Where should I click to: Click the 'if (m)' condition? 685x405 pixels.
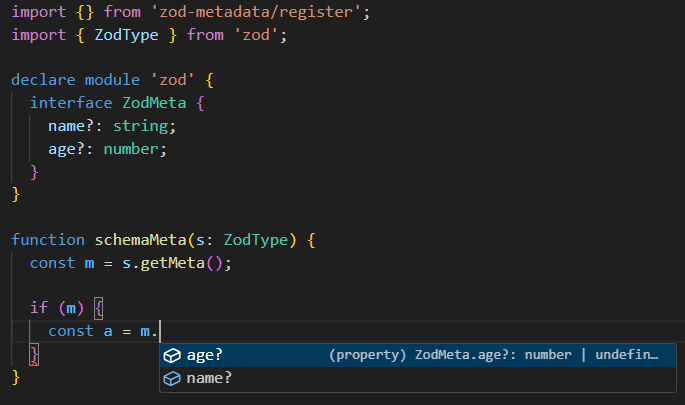(57, 308)
